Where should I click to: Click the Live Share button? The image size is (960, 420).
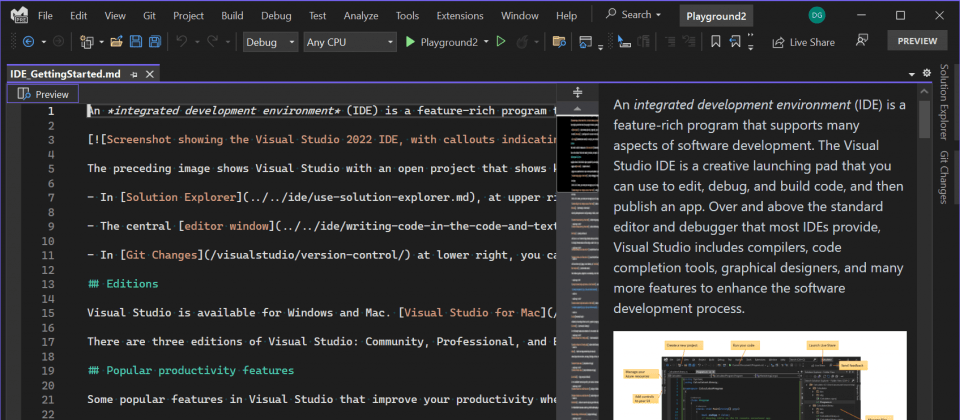click(803, 42)
